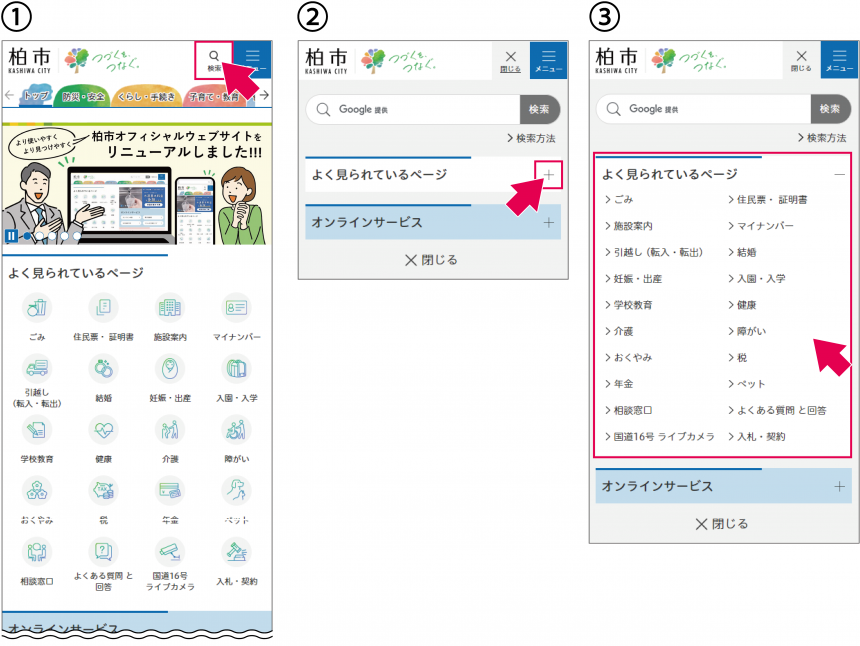Move tabs forward with the right arrow in screen 1
Viewport: 860px width, 646px height.
click(264, 95)
